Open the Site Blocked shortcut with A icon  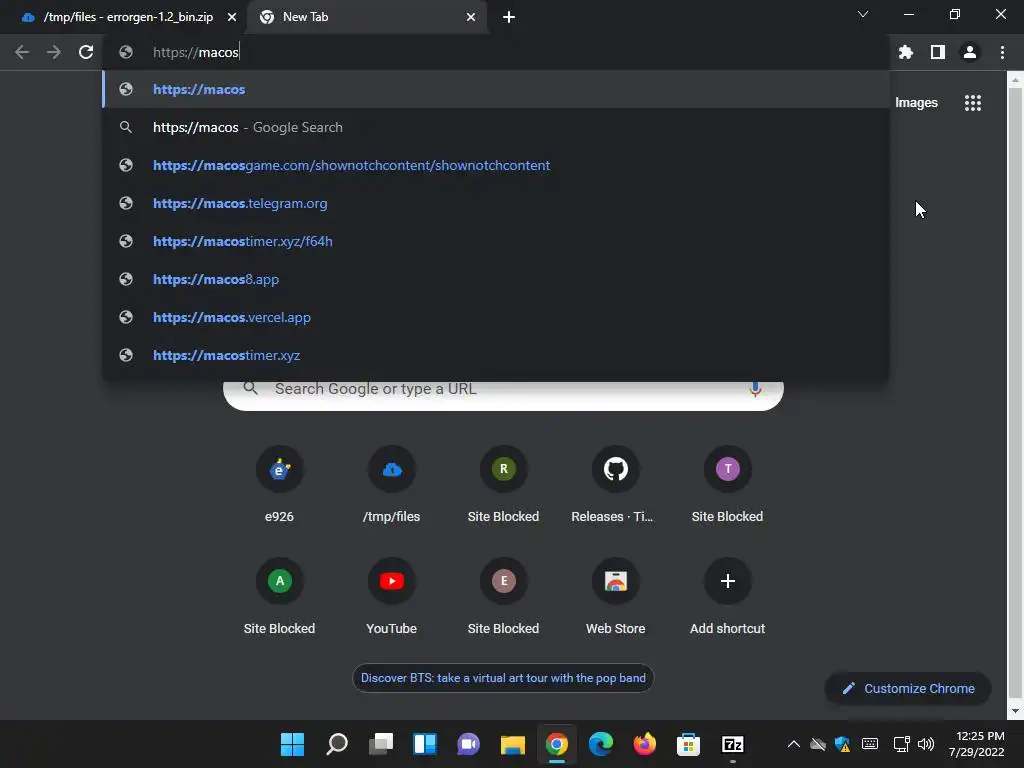[x=280, y=597]
